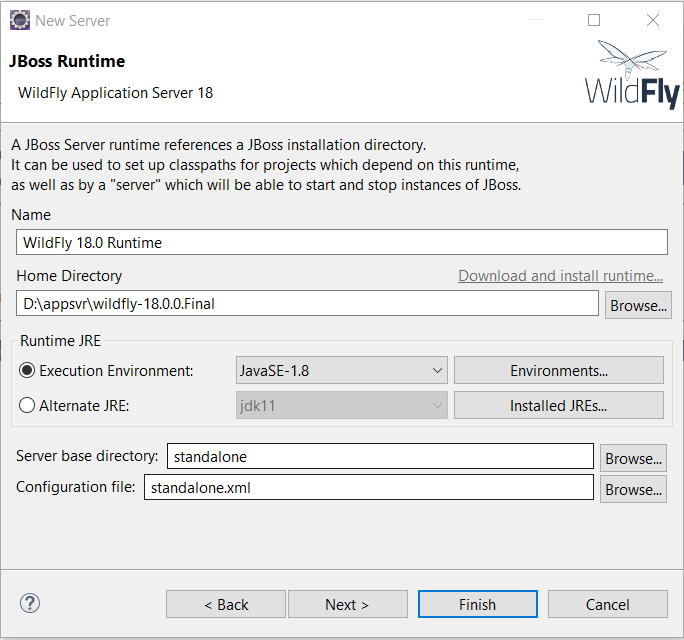This screenshot has height=640, width=684.
Task: Go to the previous page with Back
Action: [x=226, y=604]
